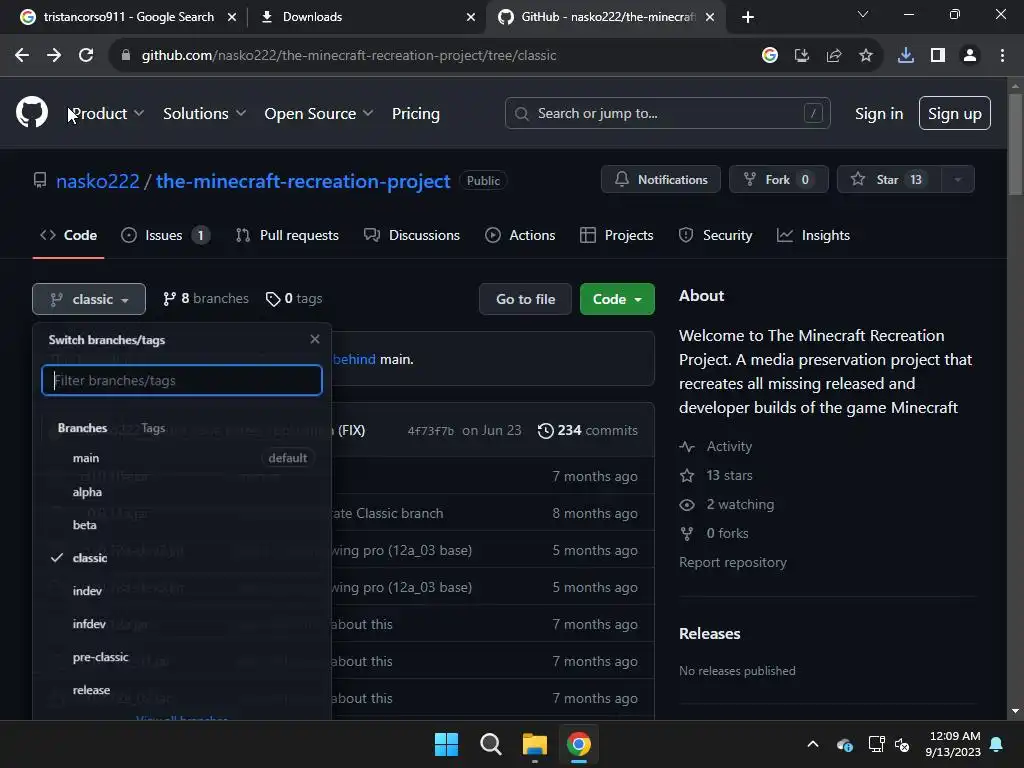1024x768 pixels.
Task: Open the classic branch selector dropdown
Action: pos(89,299)
